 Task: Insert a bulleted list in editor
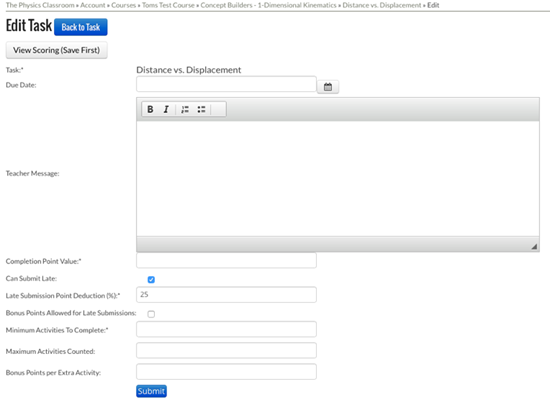pos(201,109)
